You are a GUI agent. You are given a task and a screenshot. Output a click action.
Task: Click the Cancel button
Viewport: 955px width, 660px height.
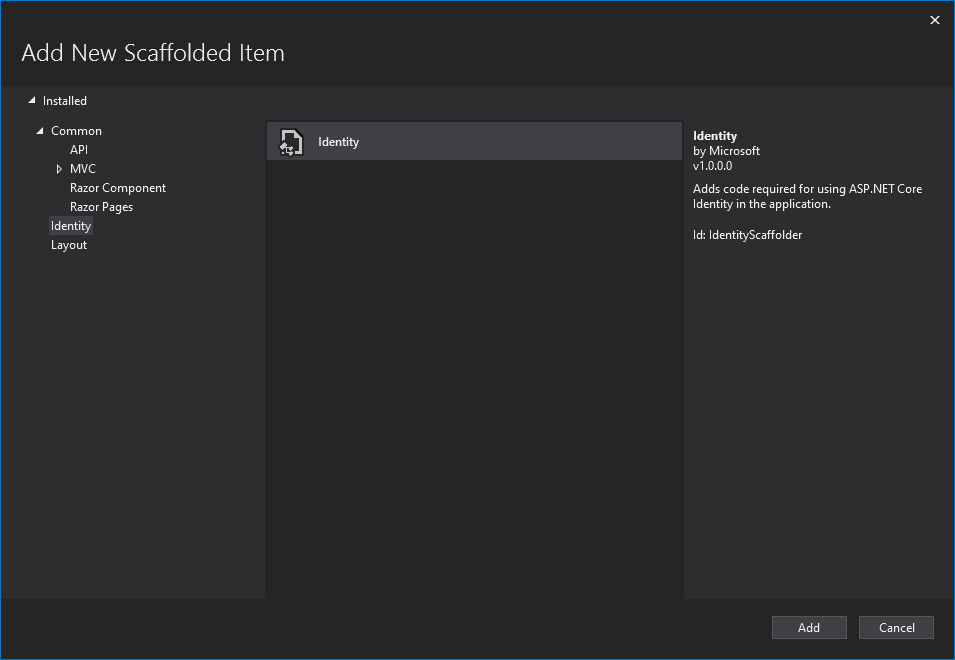click(896, 628)
